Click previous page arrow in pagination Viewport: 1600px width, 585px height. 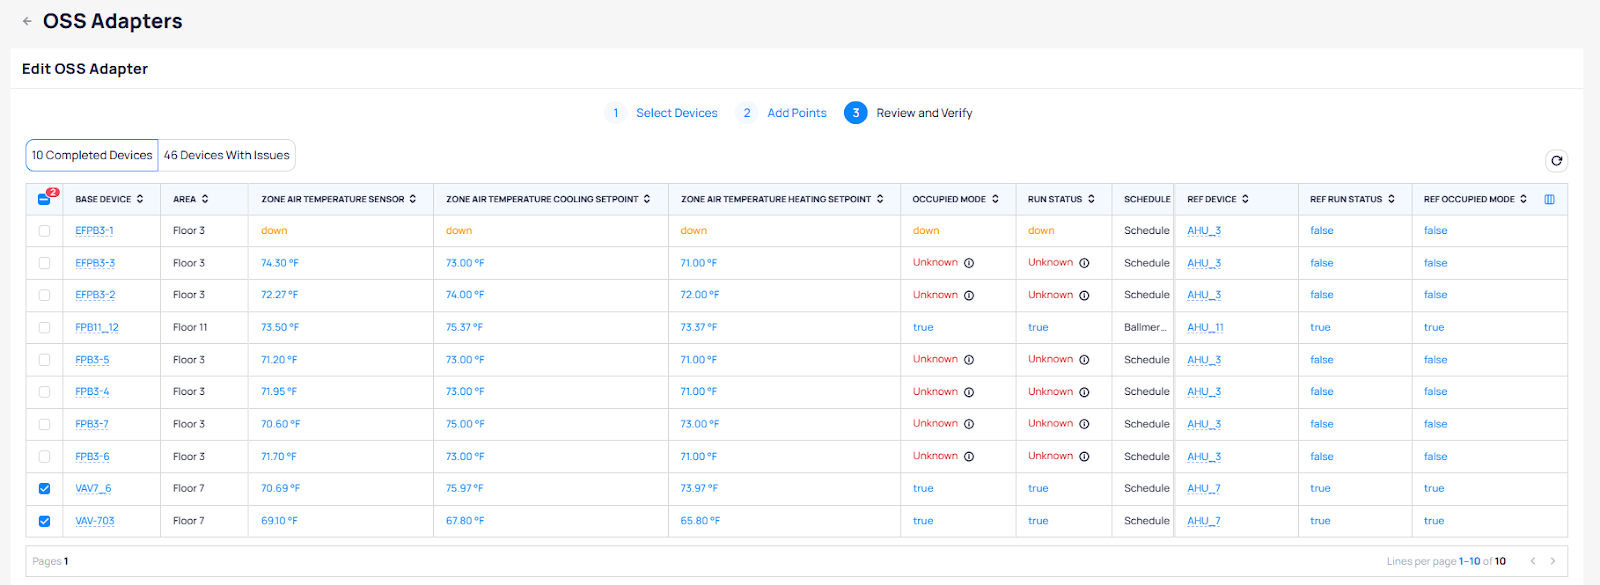(x=1532, y=561)
